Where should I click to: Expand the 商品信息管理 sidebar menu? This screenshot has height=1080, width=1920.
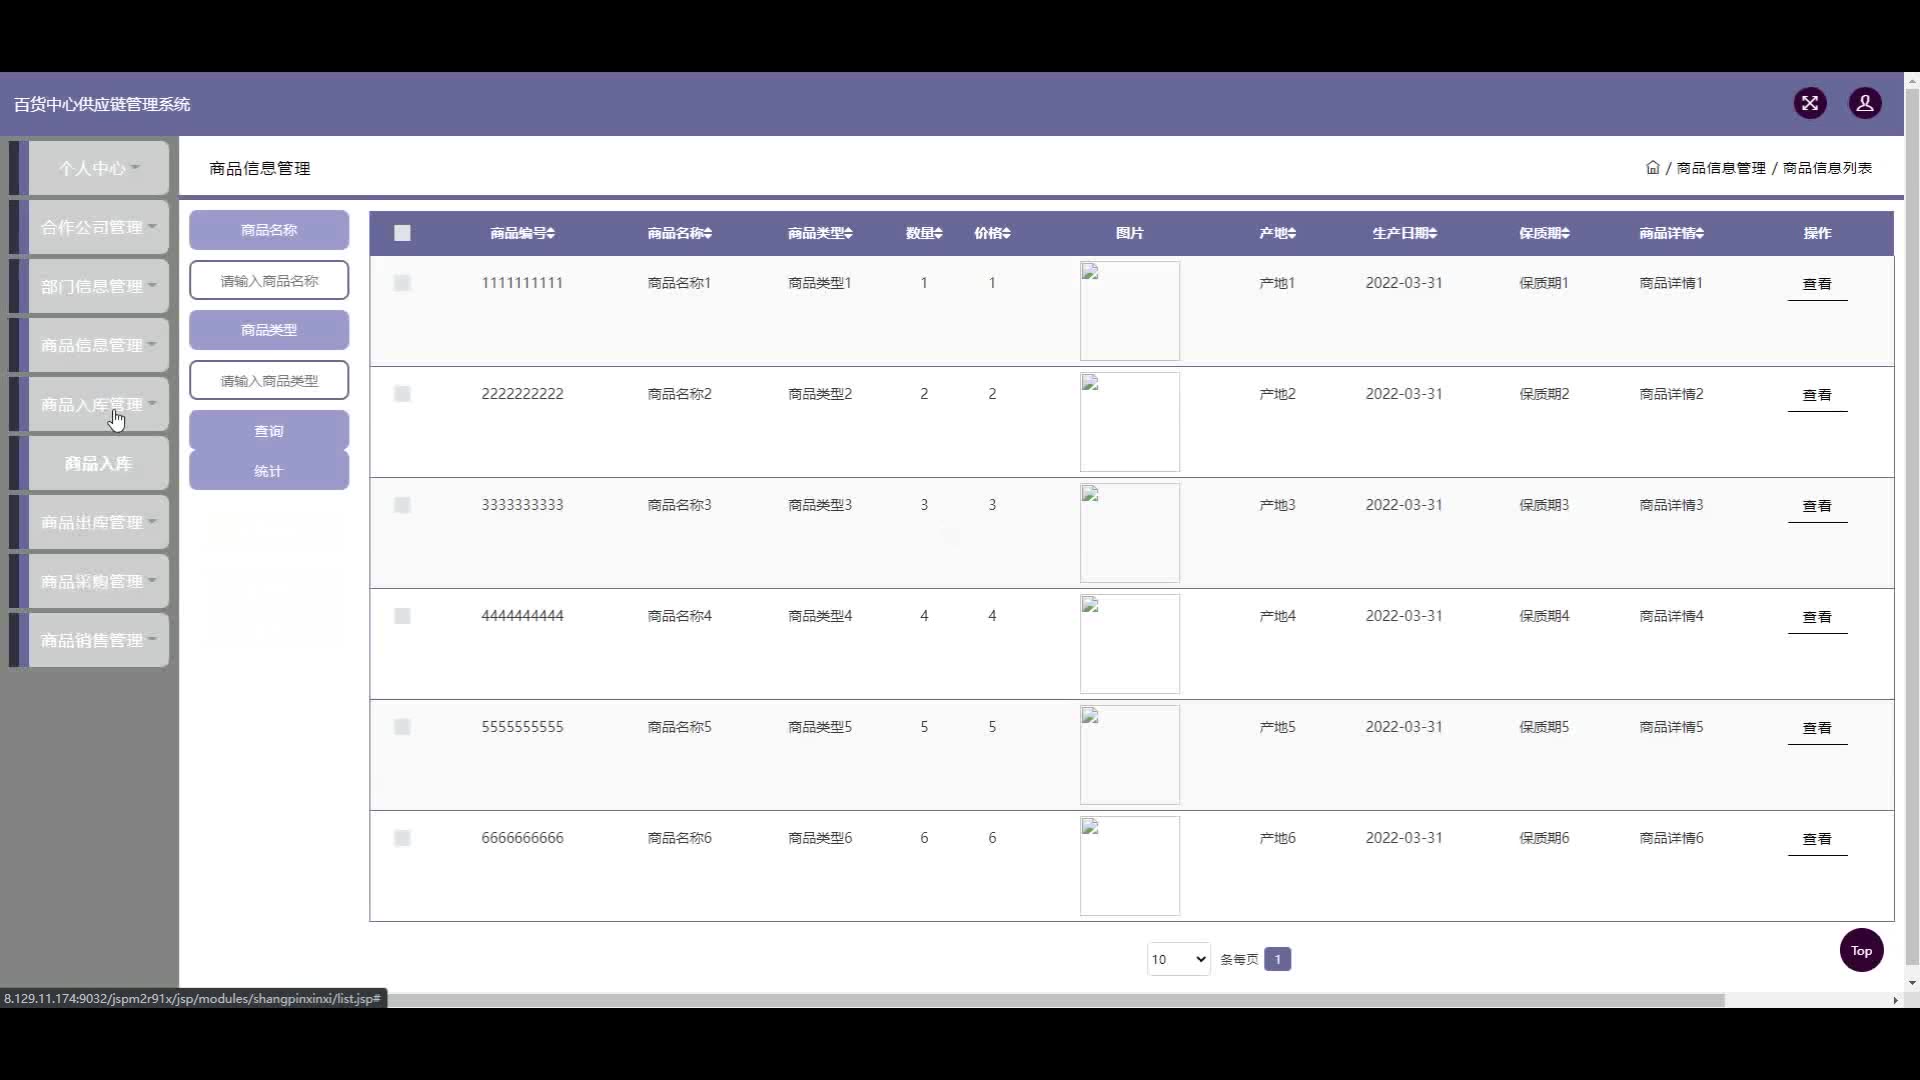tap(98, 345)
